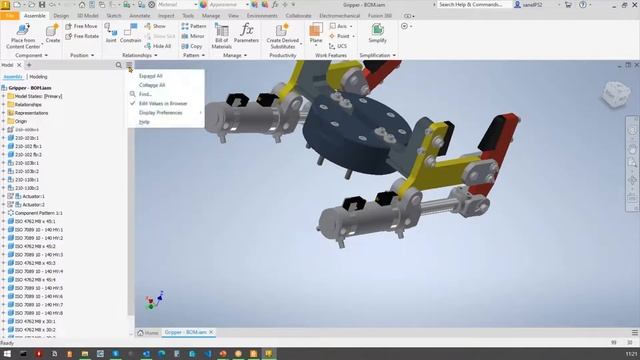Image resolution: width=640 pixels, height=360 pixels.
Task: Click the Search Help & Commands field
Action: coord(473,4)
